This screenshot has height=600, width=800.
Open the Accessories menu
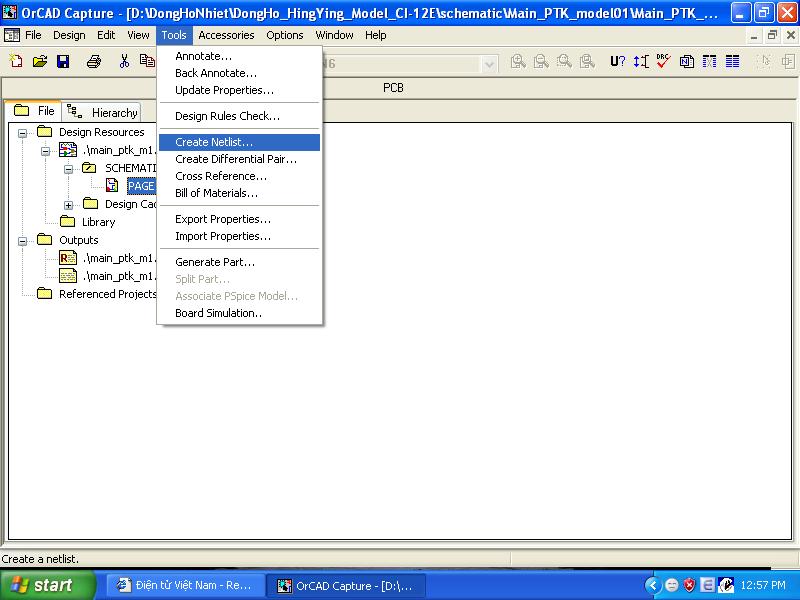[226, 35]
